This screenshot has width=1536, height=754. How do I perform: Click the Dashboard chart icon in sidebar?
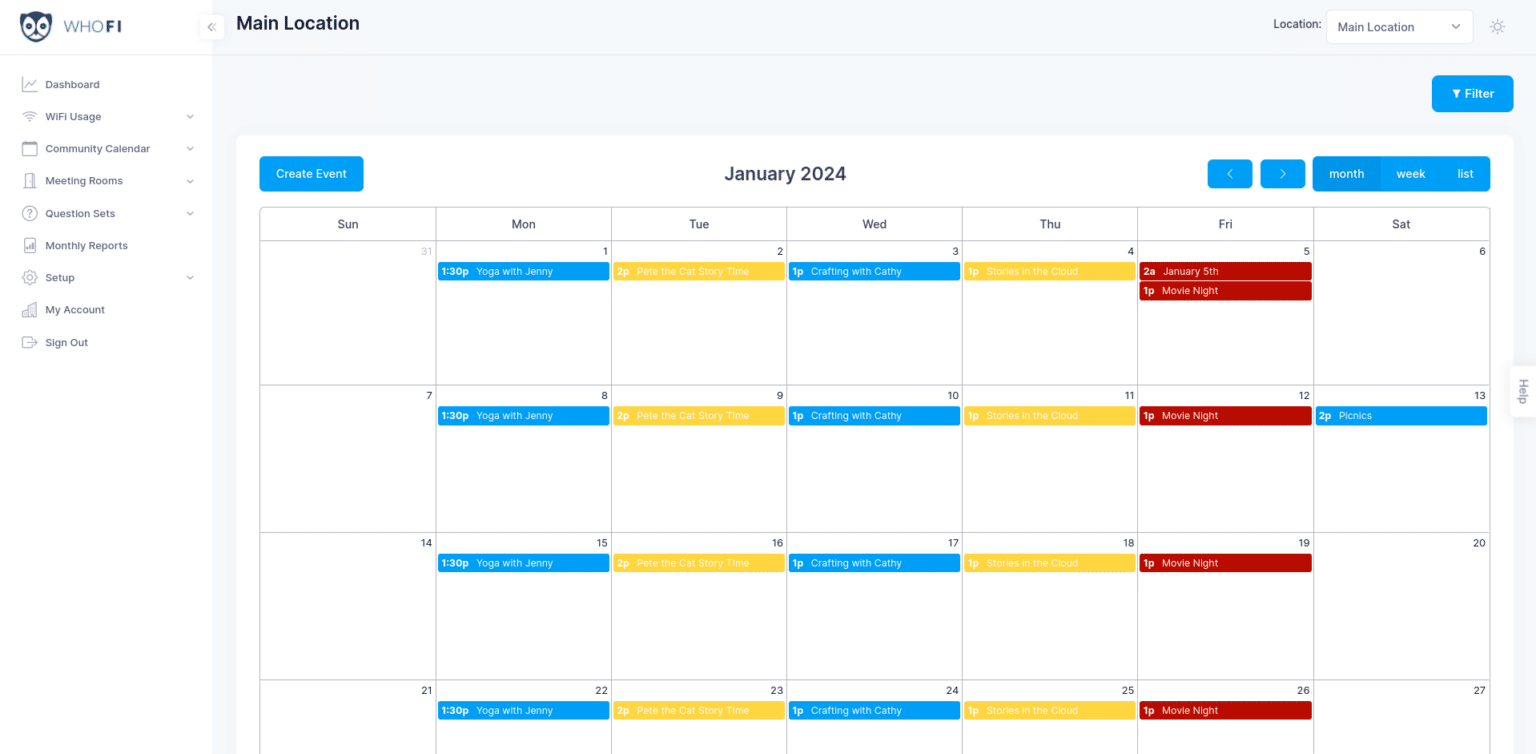click(x=29, y=85)
